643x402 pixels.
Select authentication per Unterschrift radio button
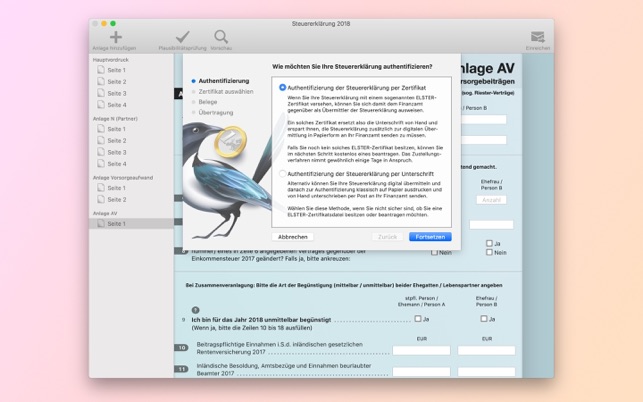(x=282, y=174)
